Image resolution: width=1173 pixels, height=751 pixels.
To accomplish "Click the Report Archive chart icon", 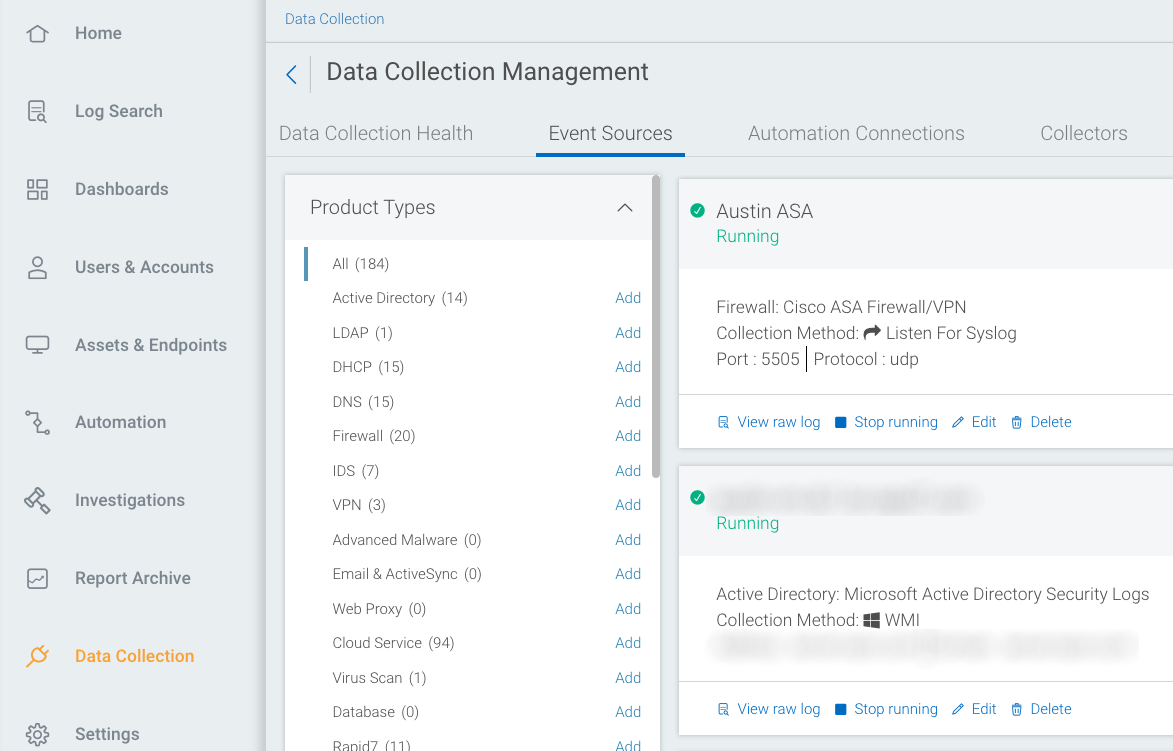I will point(37,578).
